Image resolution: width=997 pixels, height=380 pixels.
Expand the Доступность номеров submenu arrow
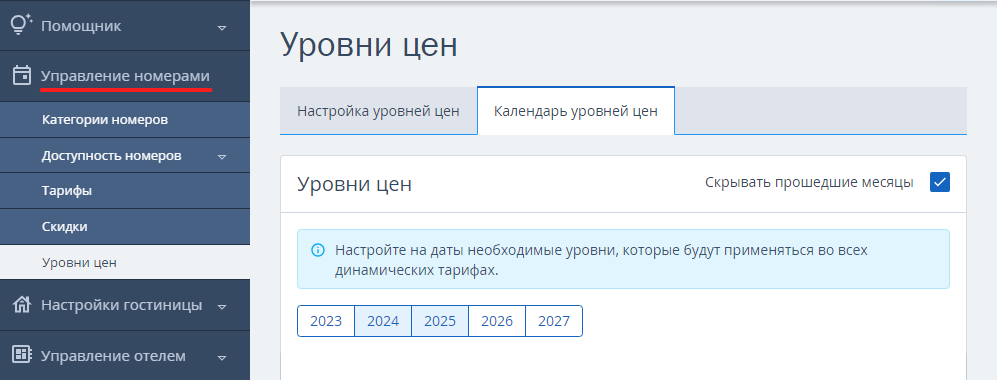click(221, 156)
